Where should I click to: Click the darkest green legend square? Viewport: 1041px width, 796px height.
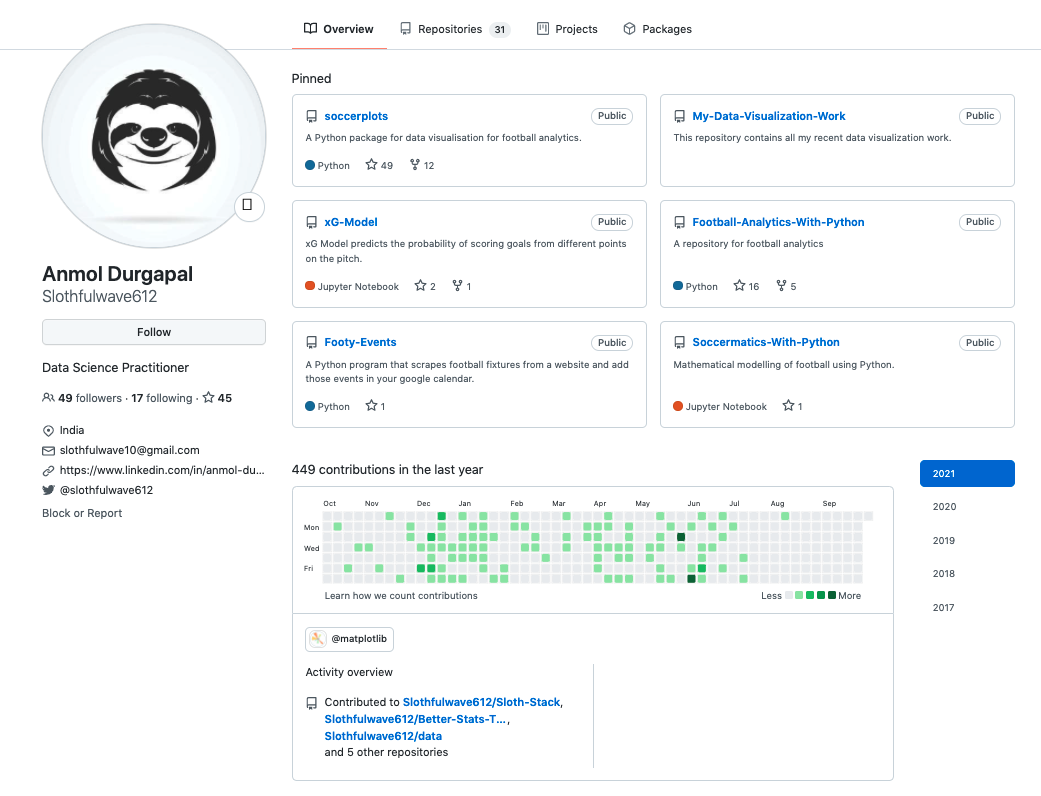coord(832,595)
